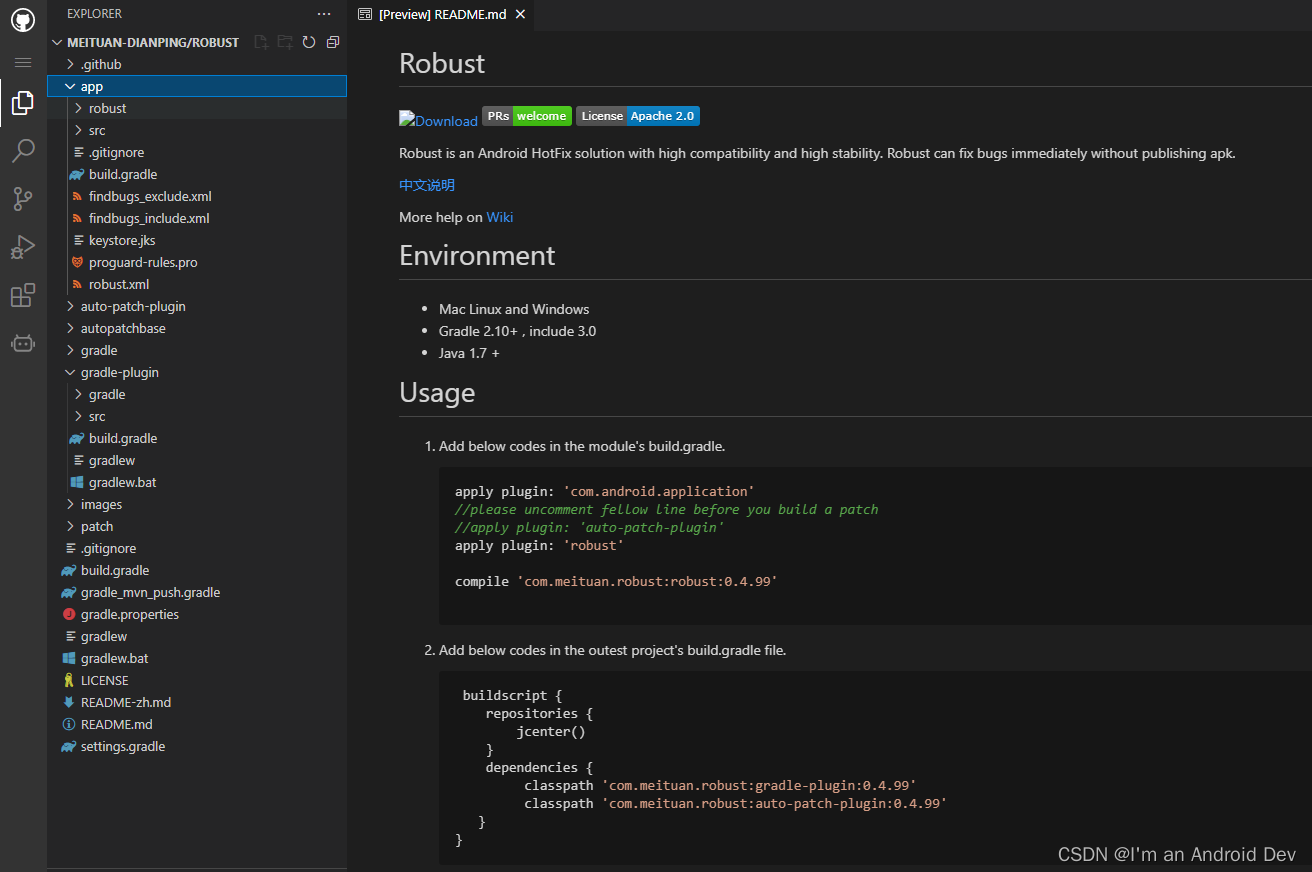Click gradle icon of settings.gradle
Image resolution: width=1312 pixels, height=872 pixels.
(x=69, y=746)
